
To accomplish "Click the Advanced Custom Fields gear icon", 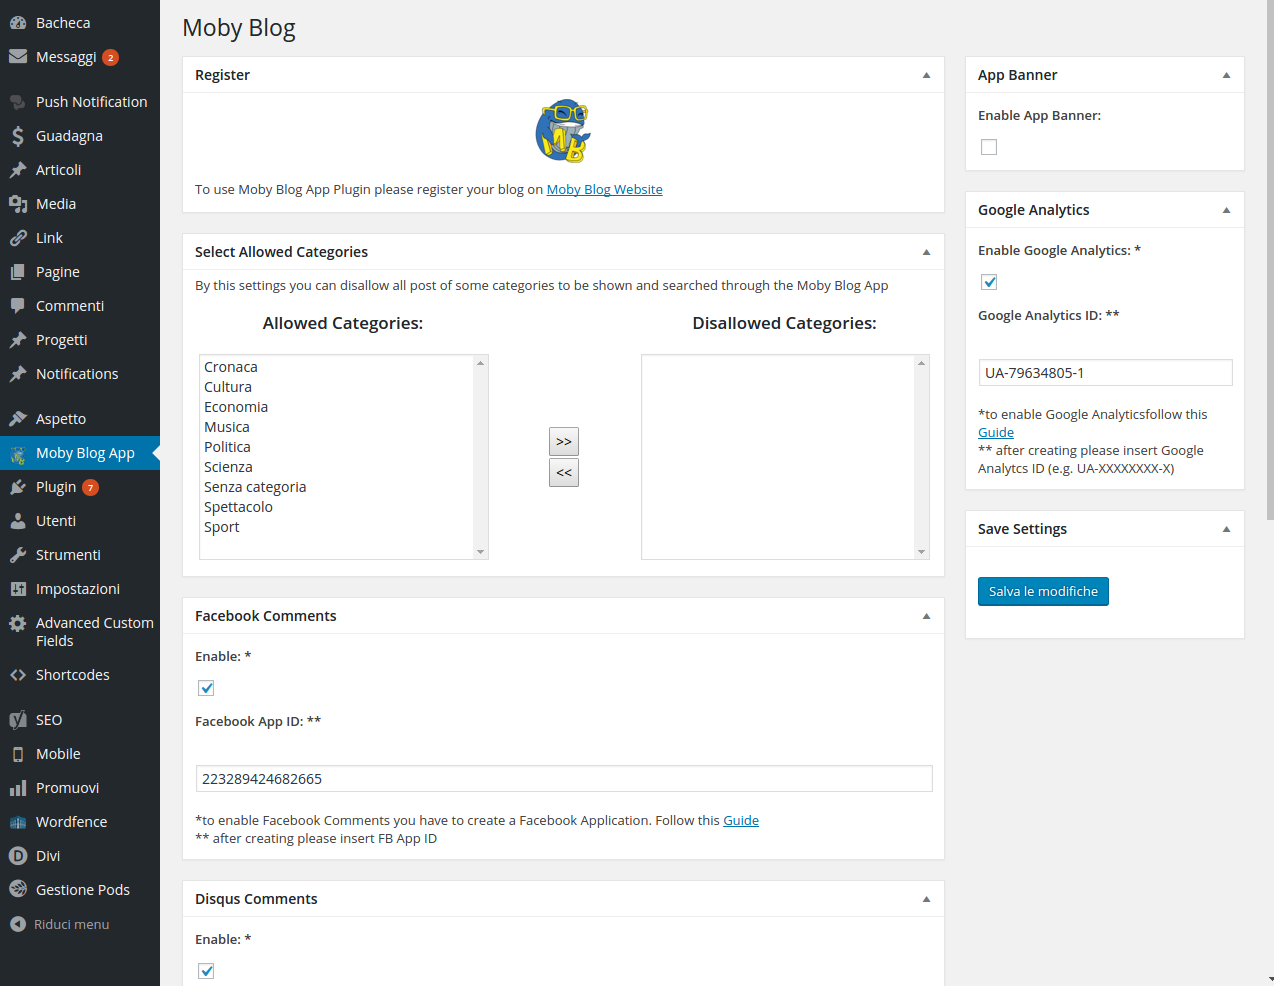I will pos(18,623).
